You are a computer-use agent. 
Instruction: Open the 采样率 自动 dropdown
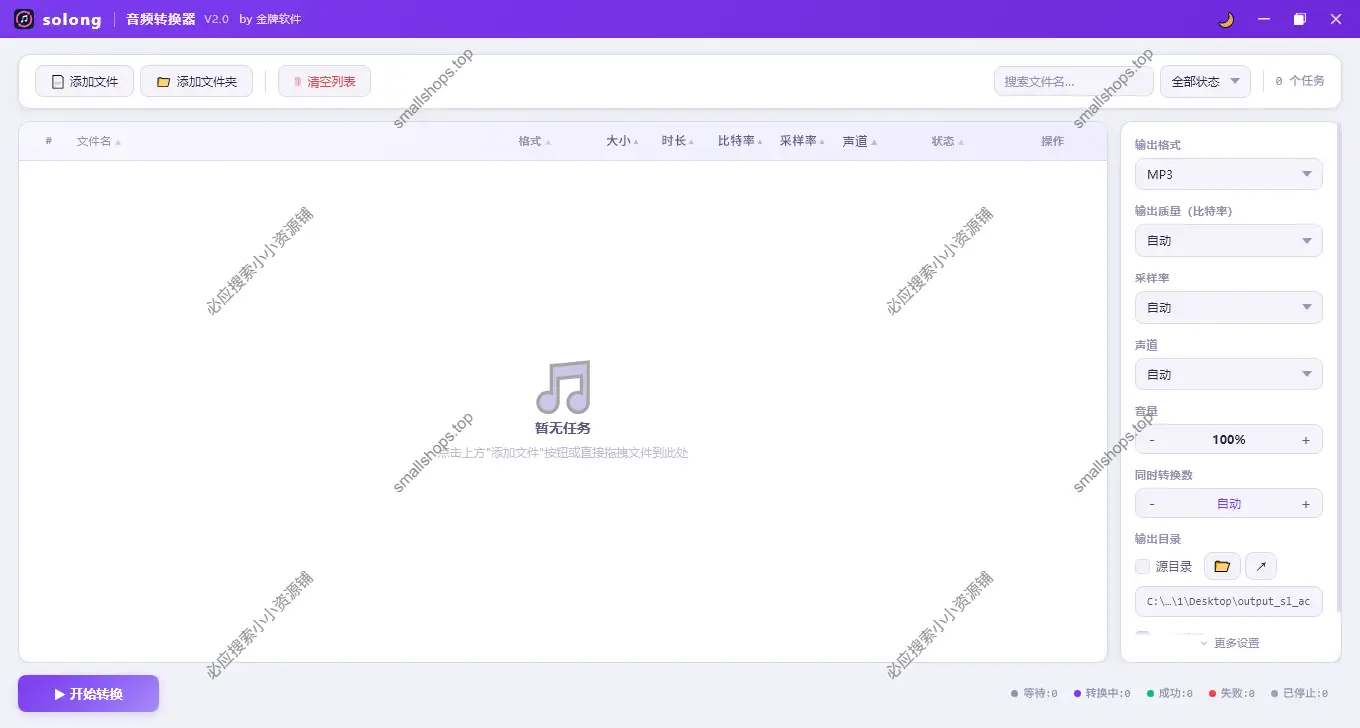click(1228, 307)
